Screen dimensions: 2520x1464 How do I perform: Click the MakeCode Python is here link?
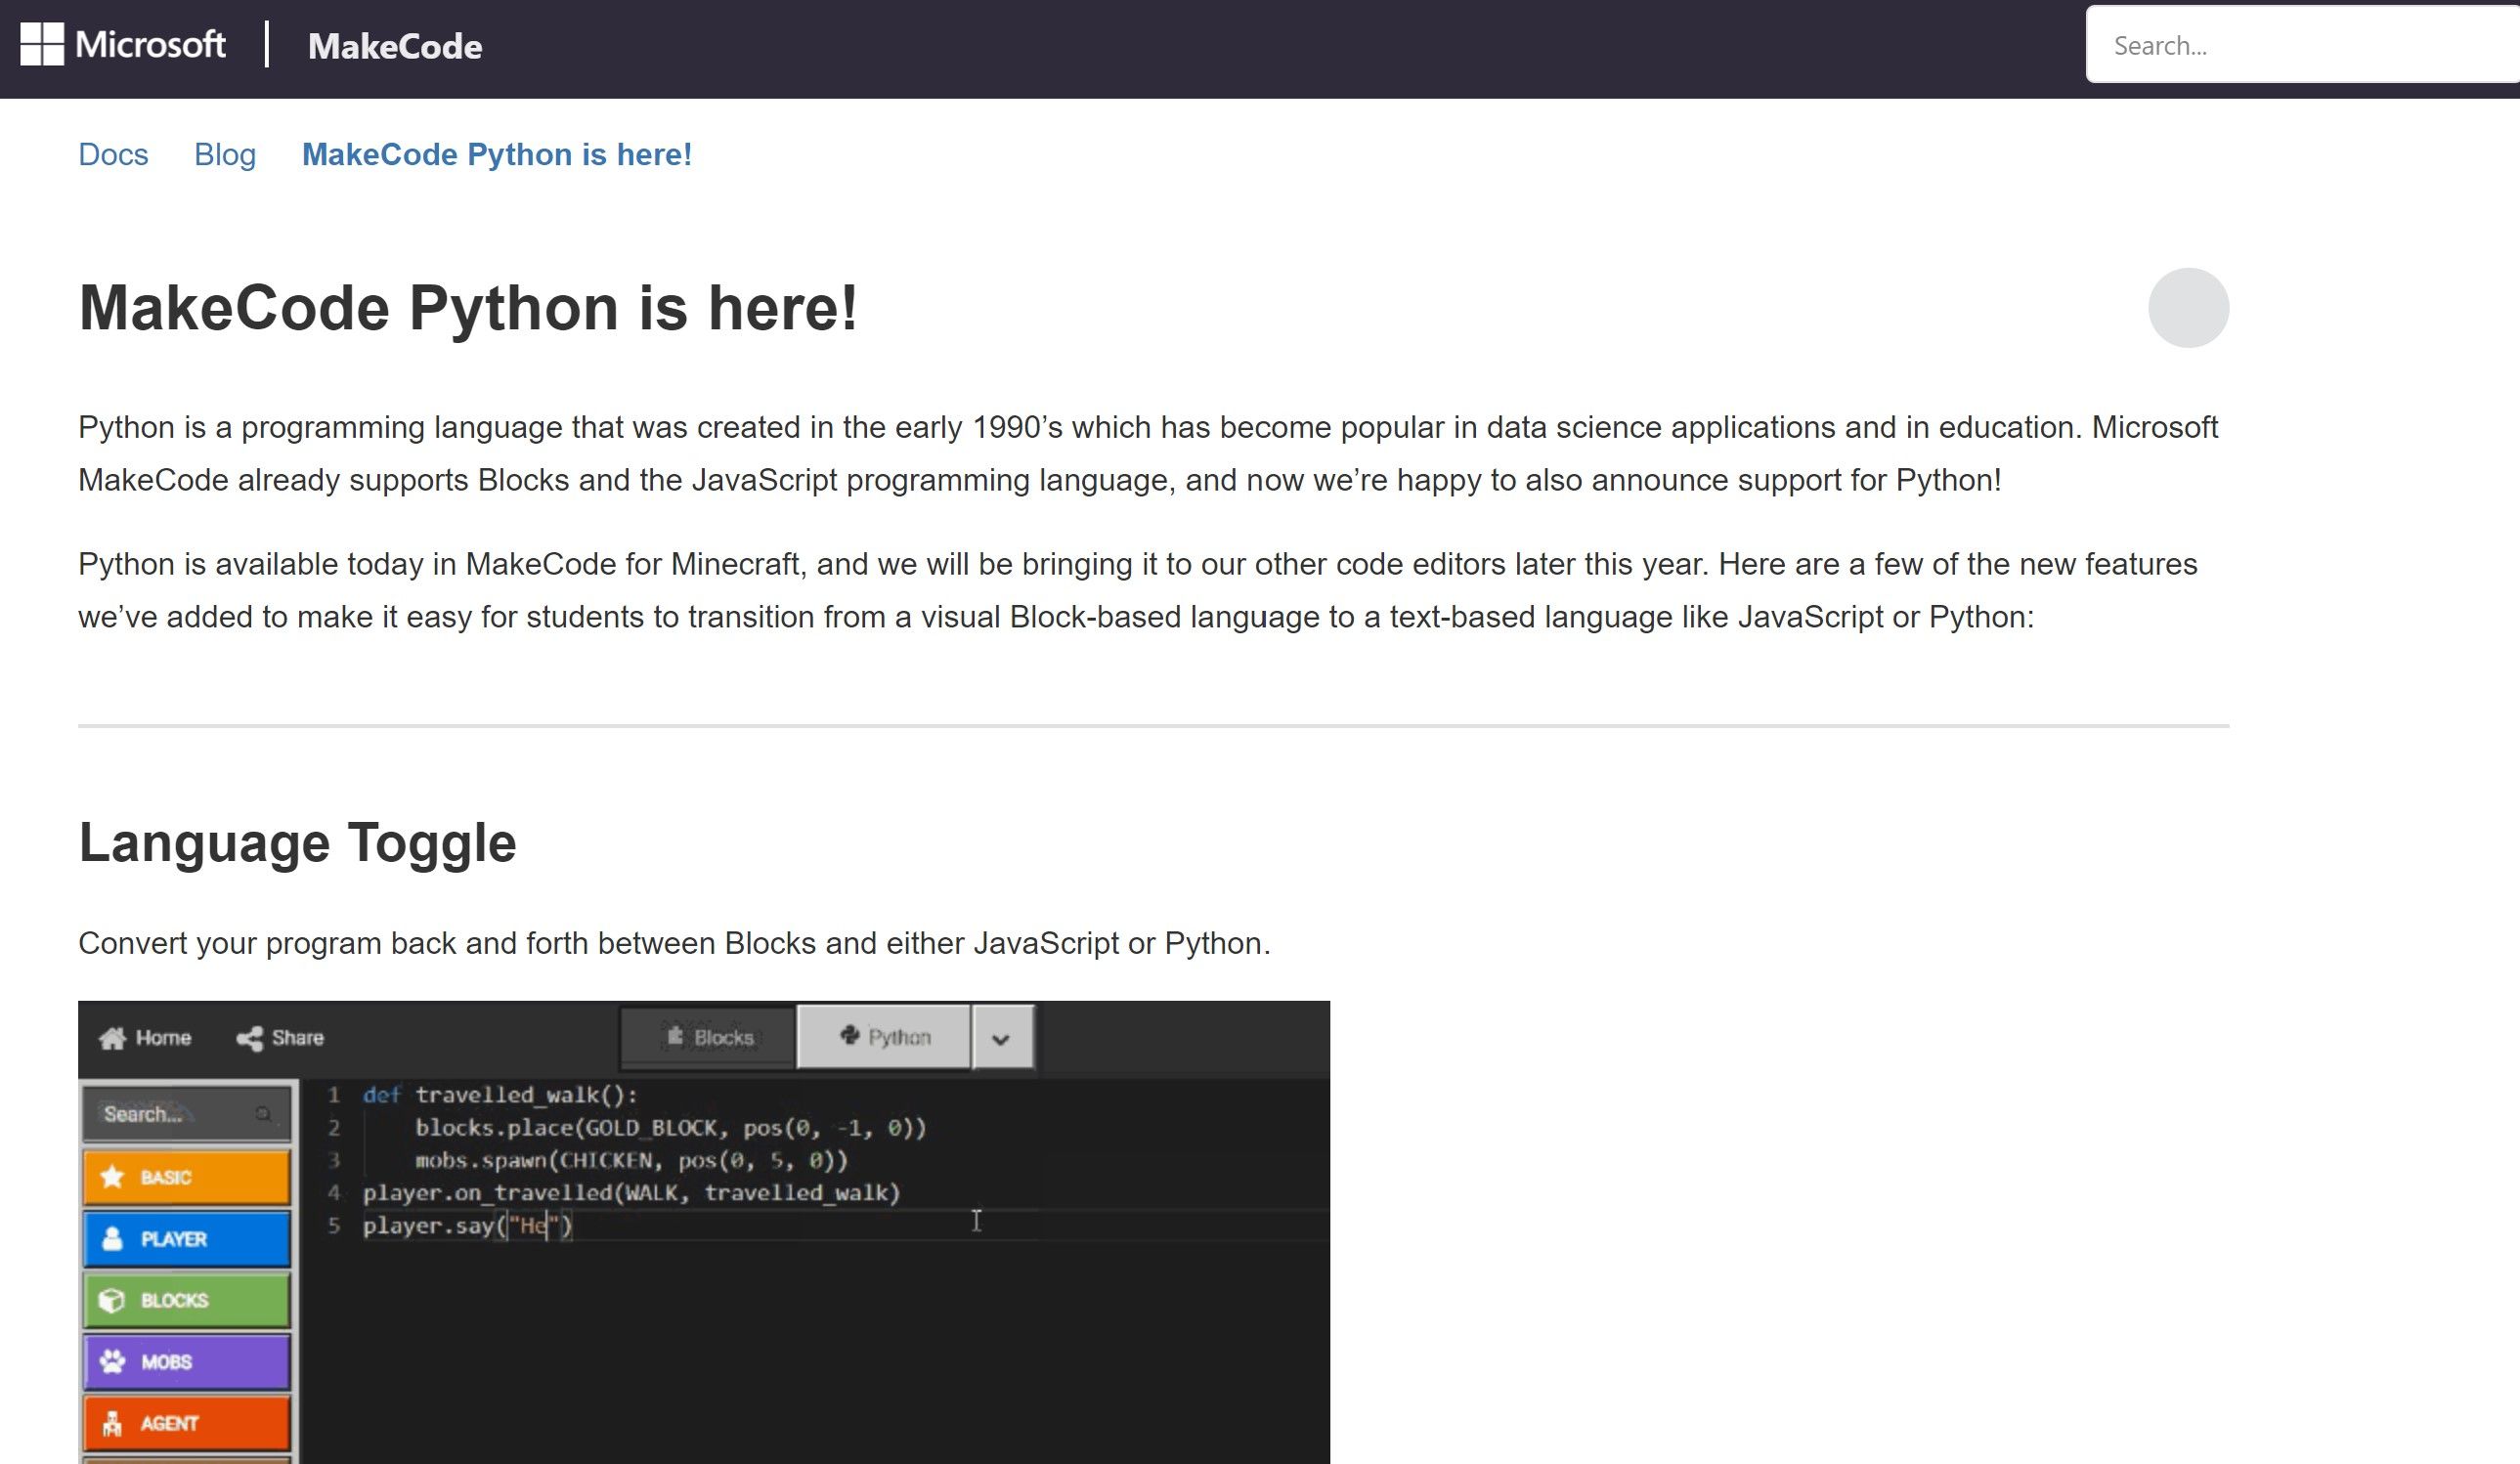point(497,154)
